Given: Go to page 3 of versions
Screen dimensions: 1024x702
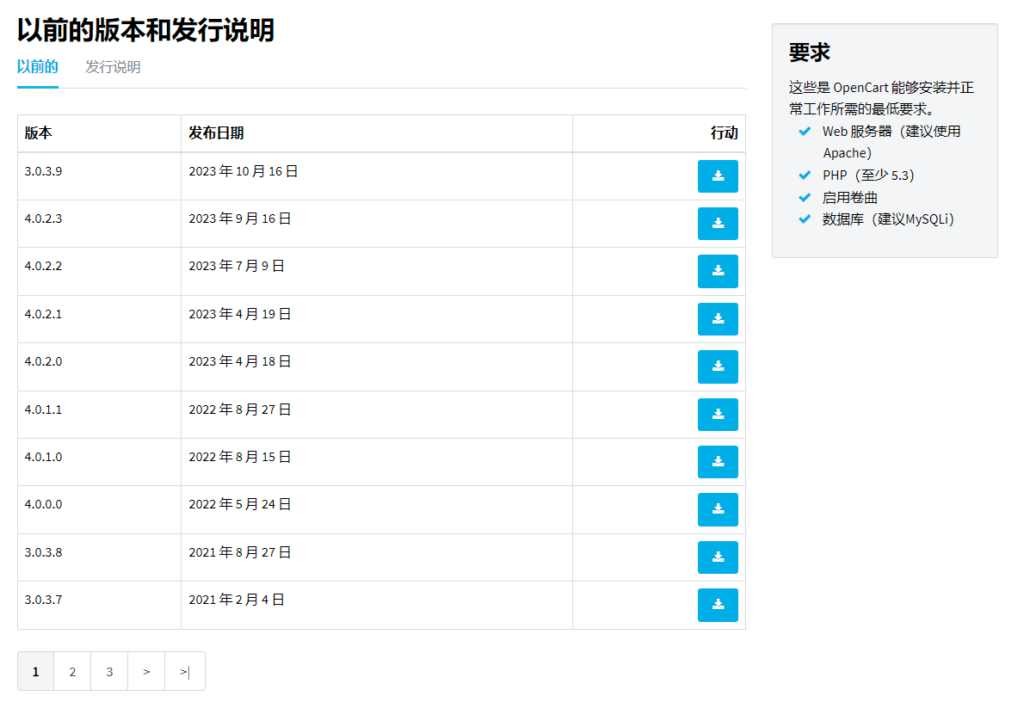Looking at the screenshot, I should point(109,671).
